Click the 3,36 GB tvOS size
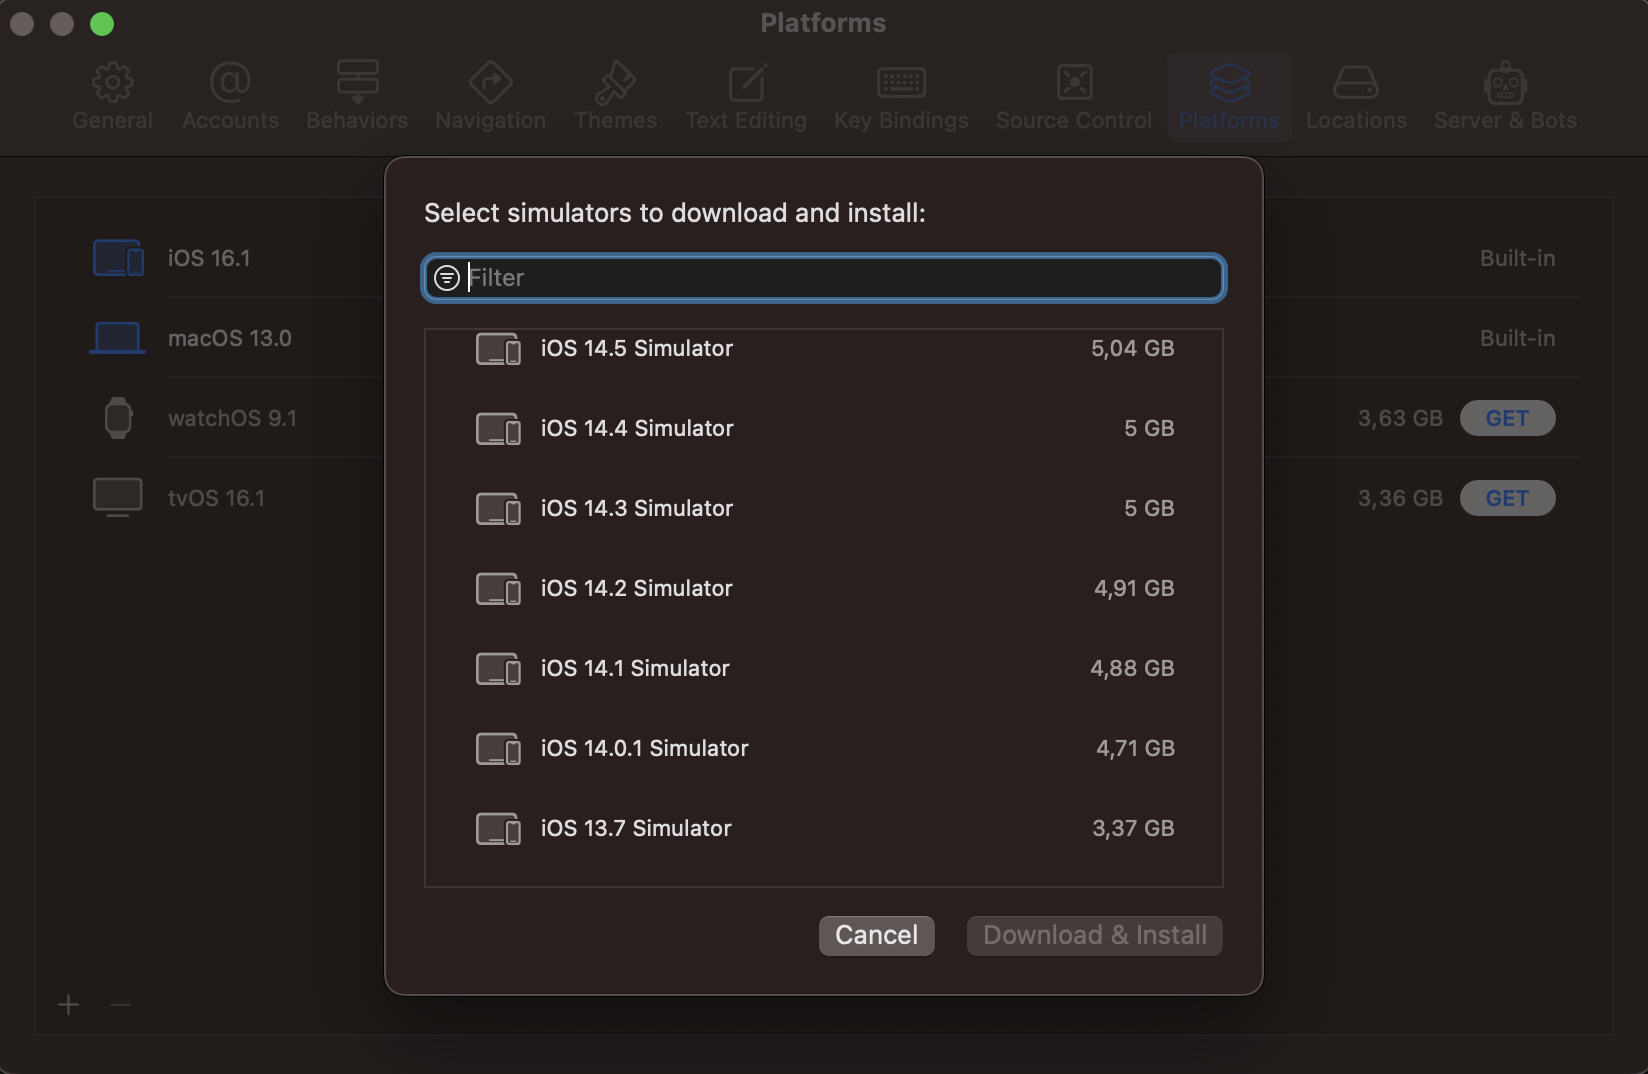Screen dimensions: 1648x1074 1400,498
